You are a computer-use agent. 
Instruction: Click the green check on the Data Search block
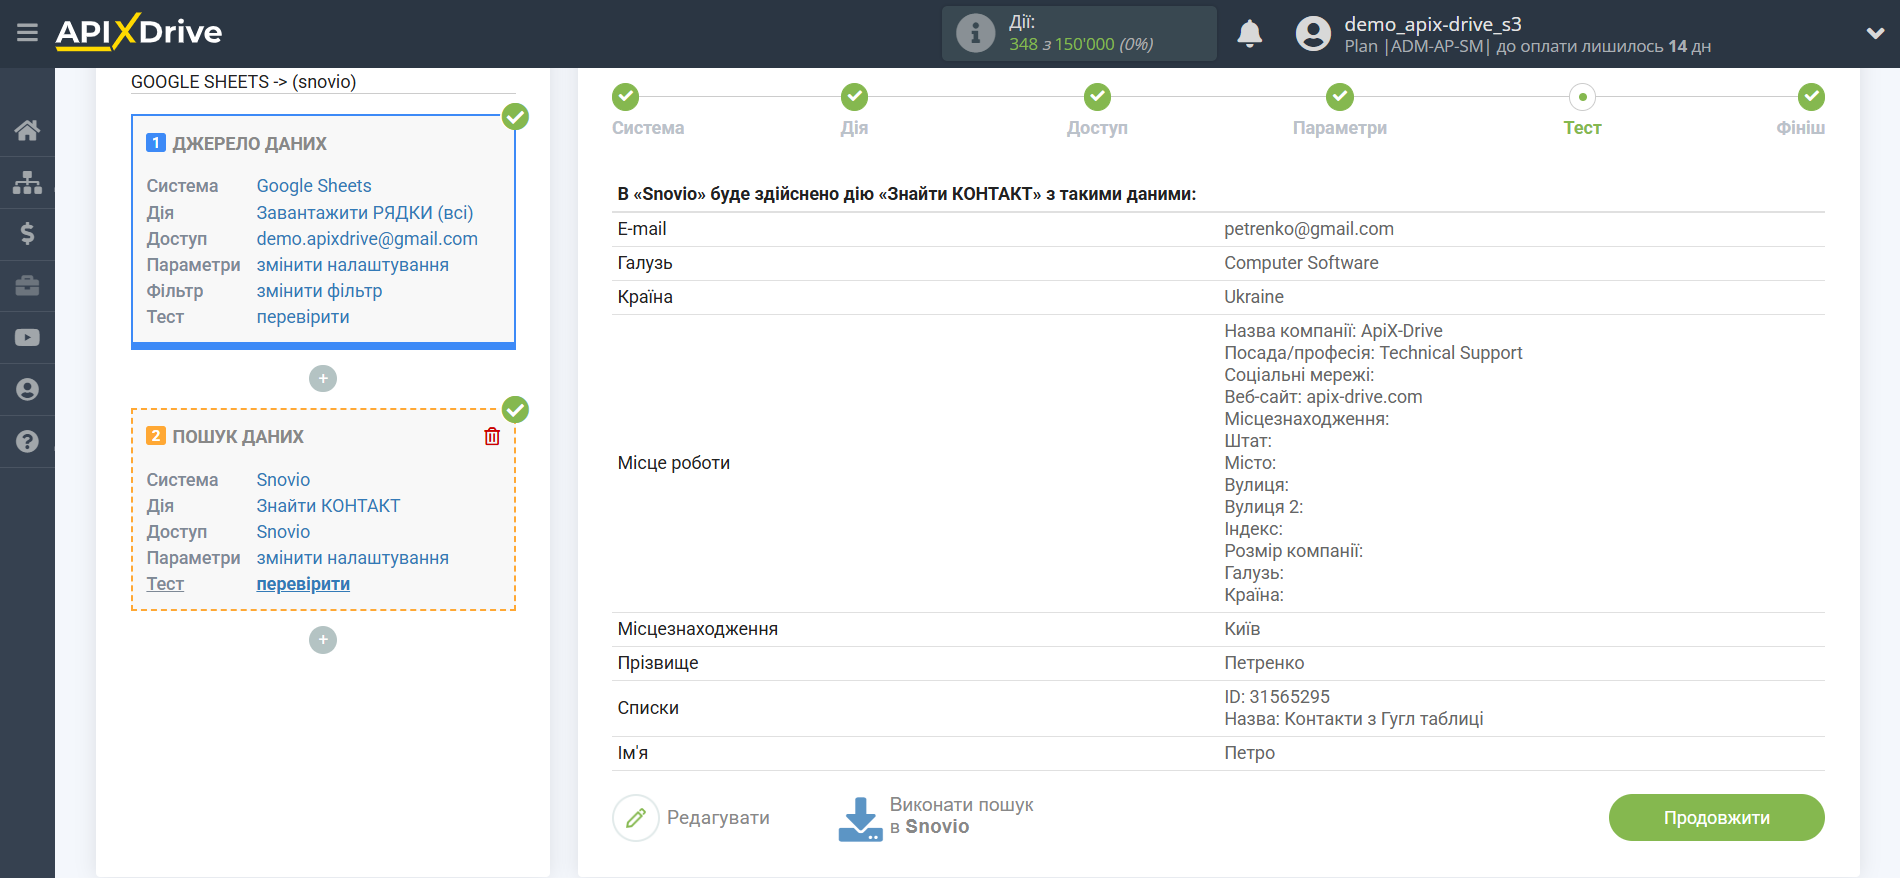pos(515,410)
